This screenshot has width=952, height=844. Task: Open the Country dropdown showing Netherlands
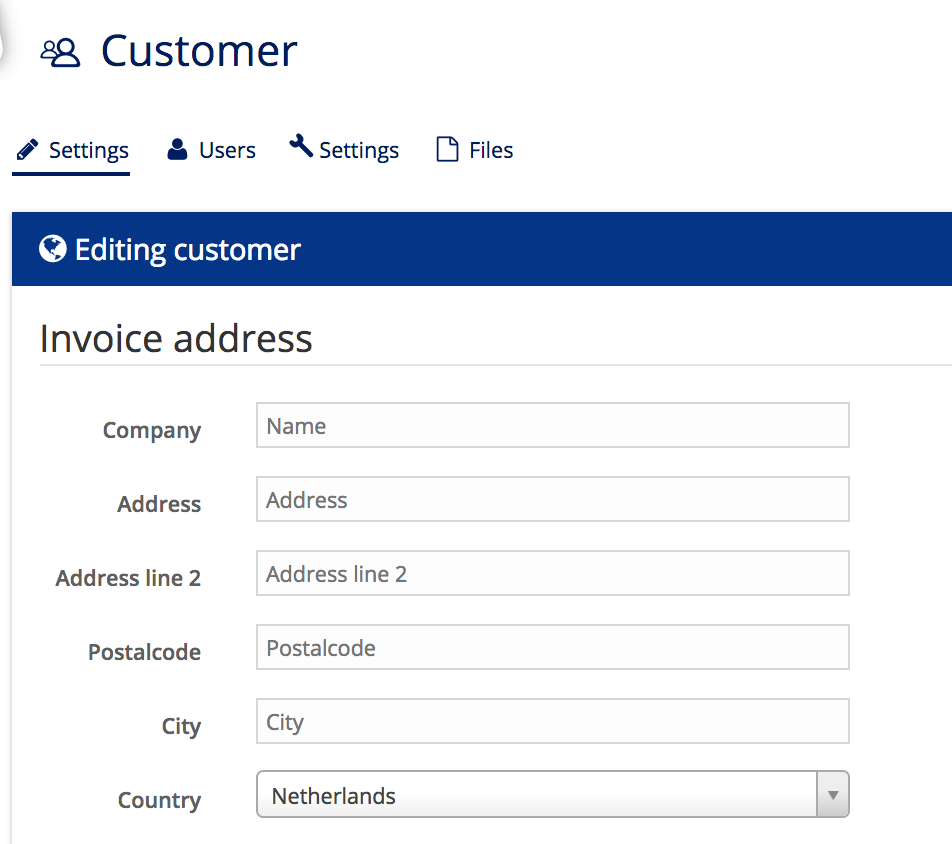click(552, 794)
